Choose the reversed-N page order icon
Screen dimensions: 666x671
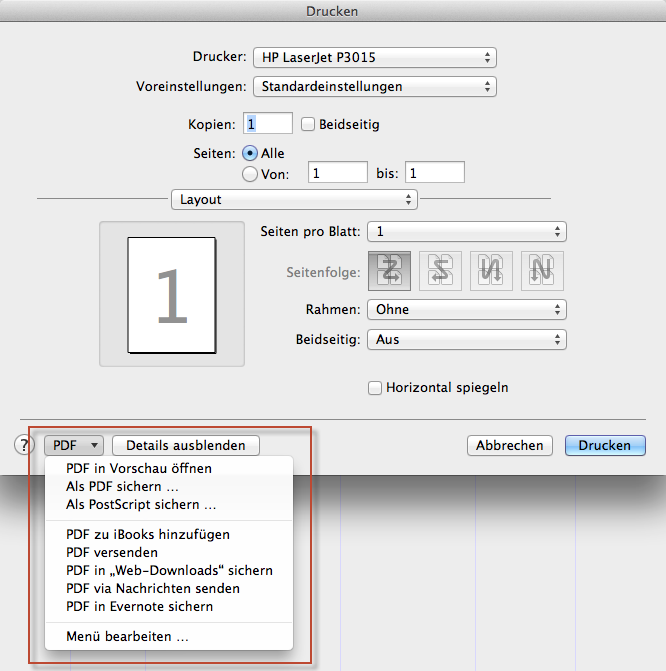click(x=491, y=271)
